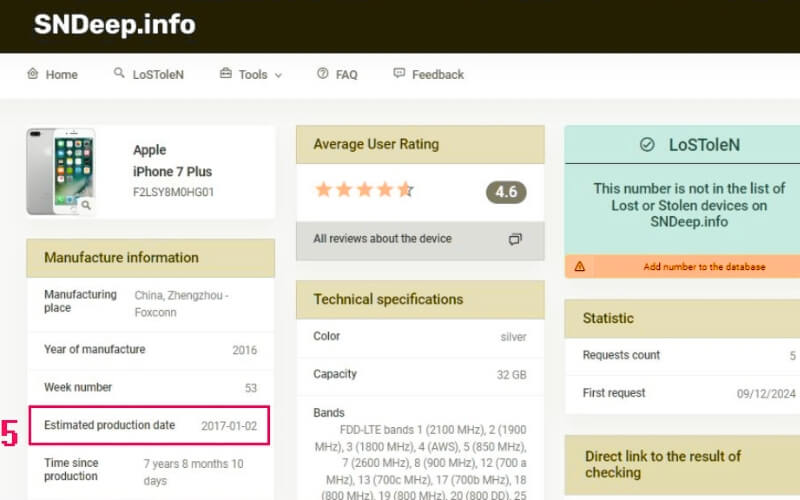Select the color value silver
This screenshot has width=800, height=500.
pos(513,337)
